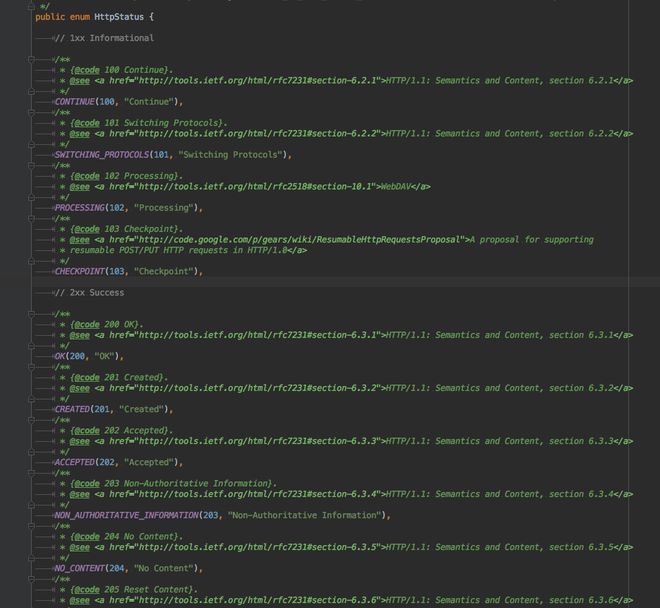This screenshot has height=608, width=660.
Task: Fold the Javadoc beginning above 103 Checkpoint
Action: (31, 219)
